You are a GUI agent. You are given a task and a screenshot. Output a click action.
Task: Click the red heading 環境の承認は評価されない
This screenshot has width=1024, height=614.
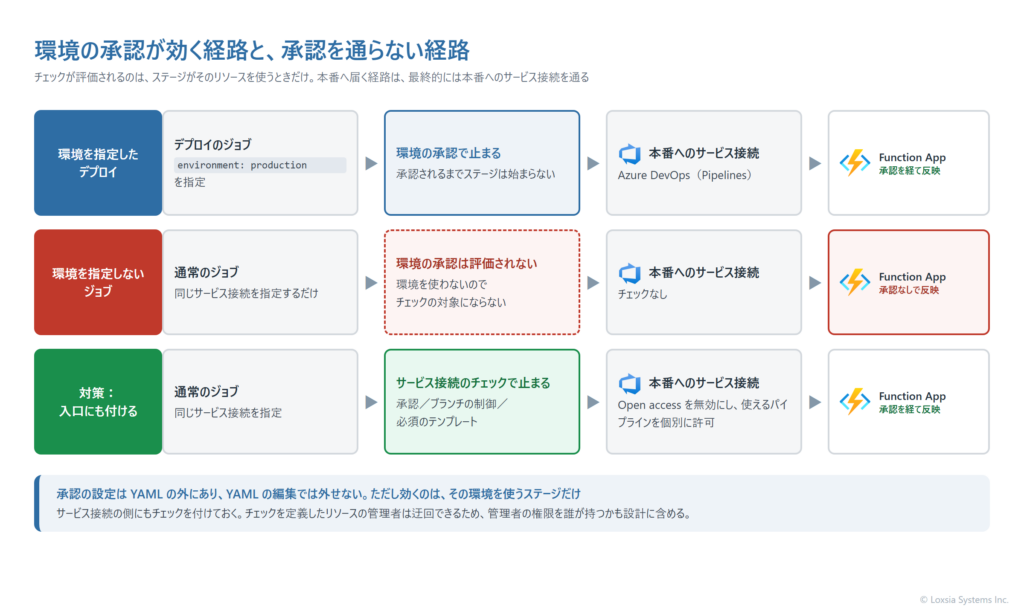click(x=466, y=263)
